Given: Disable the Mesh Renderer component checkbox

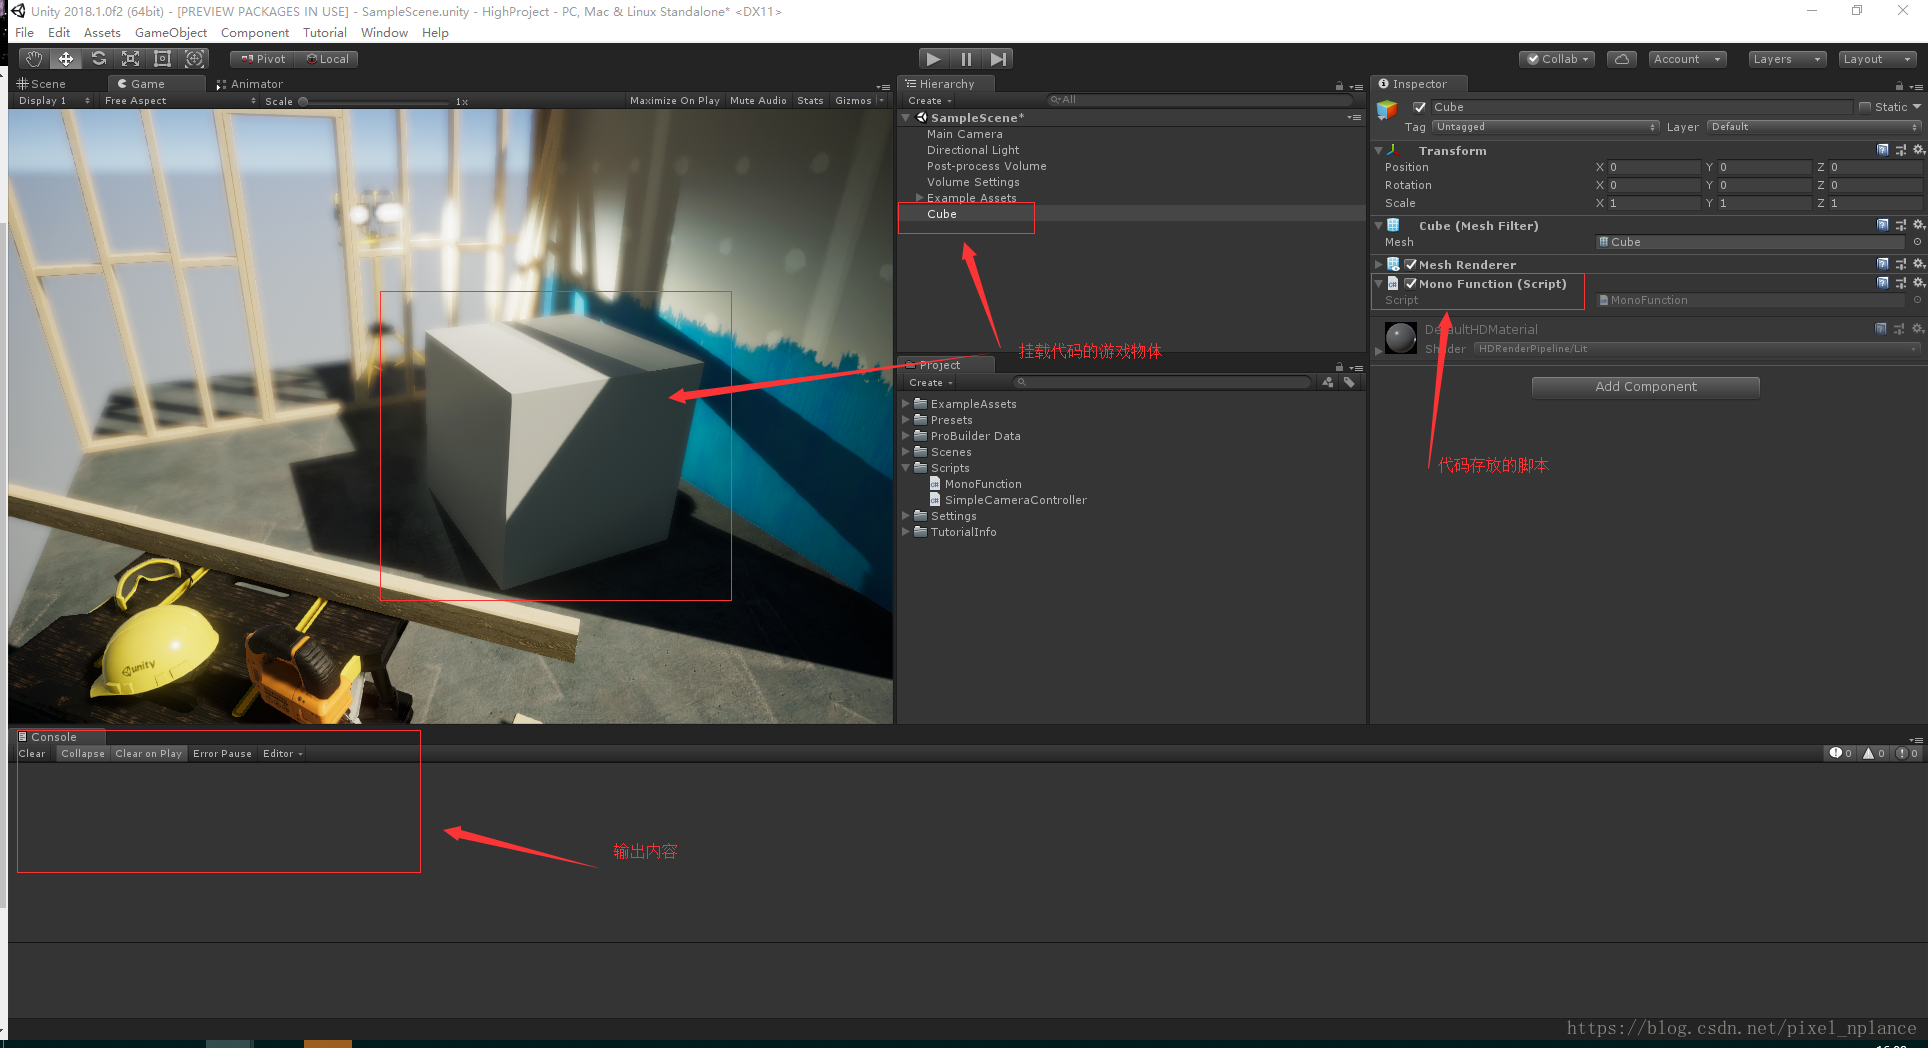Looking at the screenshot, I should 1411,265.
